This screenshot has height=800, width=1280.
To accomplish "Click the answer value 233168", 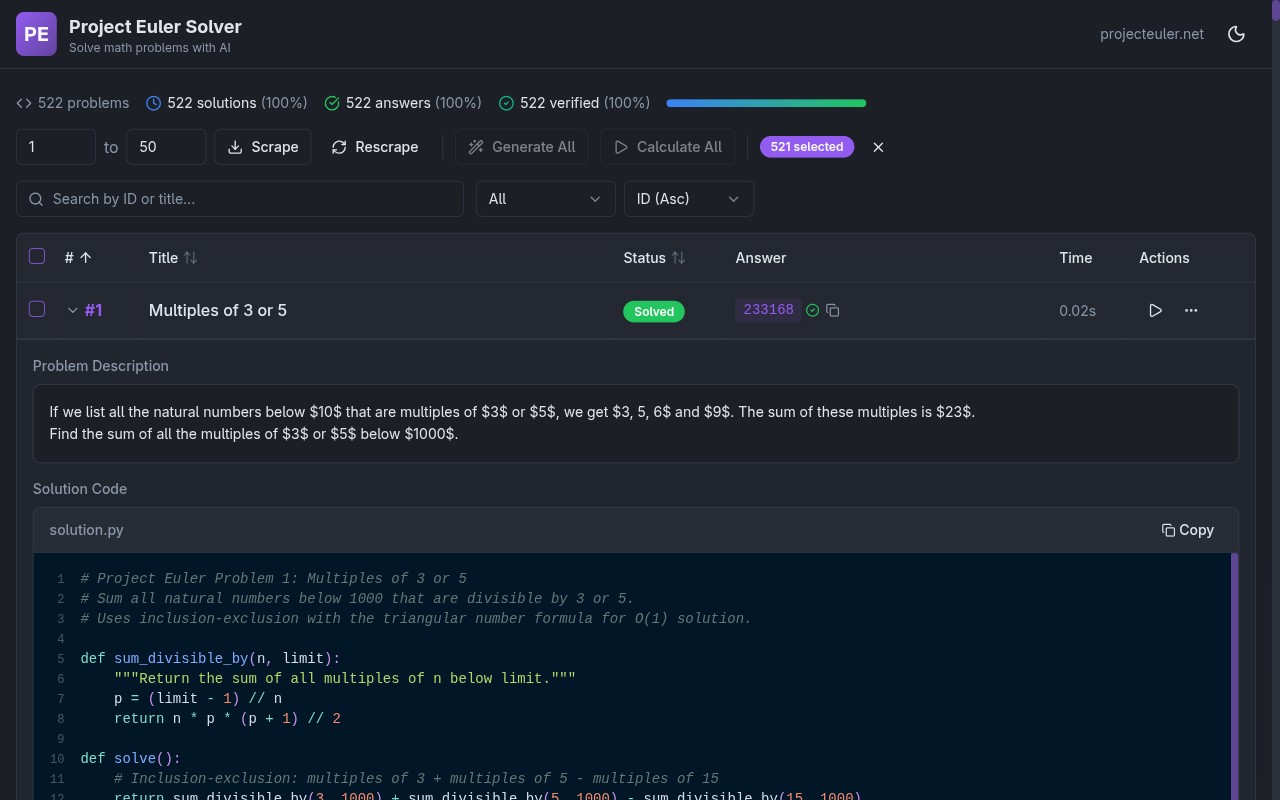I will pyautogui.click(x=768, y=310).
